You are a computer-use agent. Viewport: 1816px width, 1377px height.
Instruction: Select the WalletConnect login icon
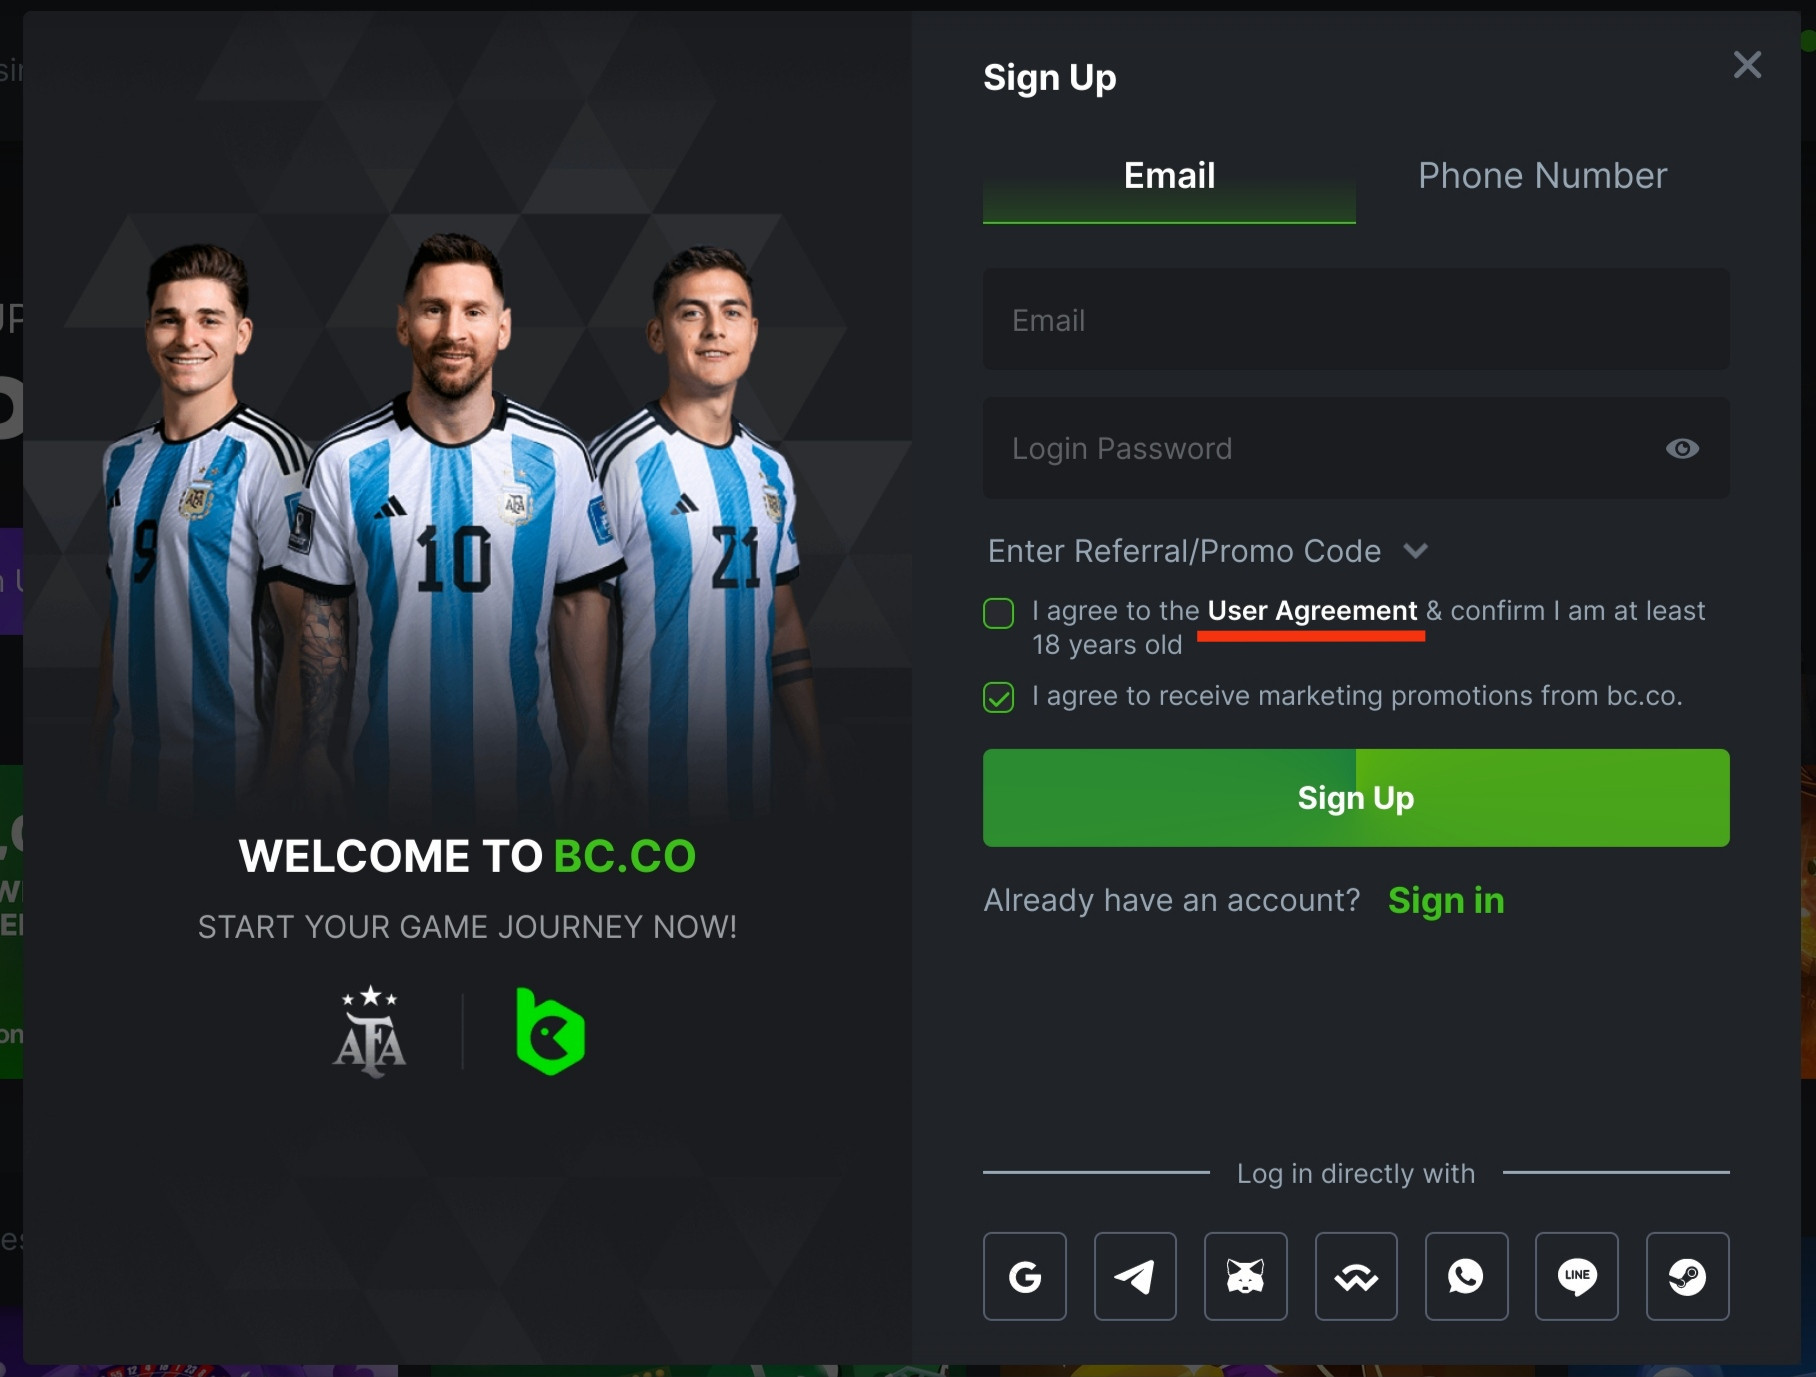tap(1356, 1276)
